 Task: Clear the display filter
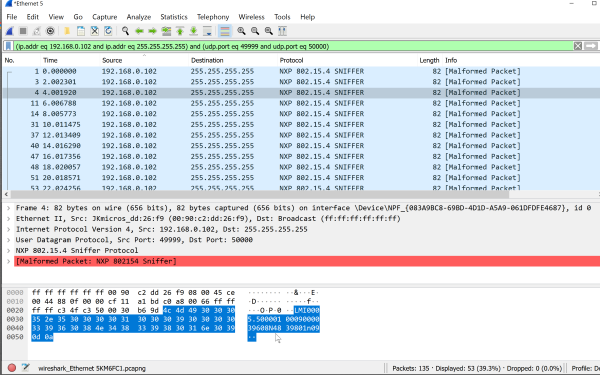tap(578, 46)
